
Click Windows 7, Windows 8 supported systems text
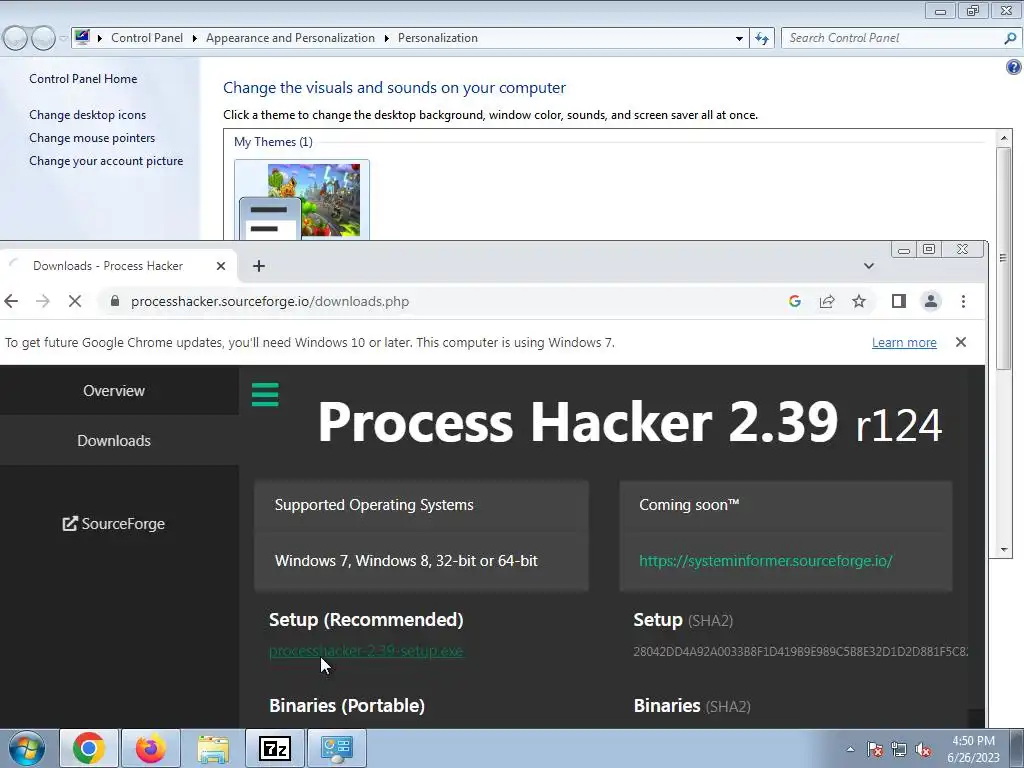click(406, 561)
